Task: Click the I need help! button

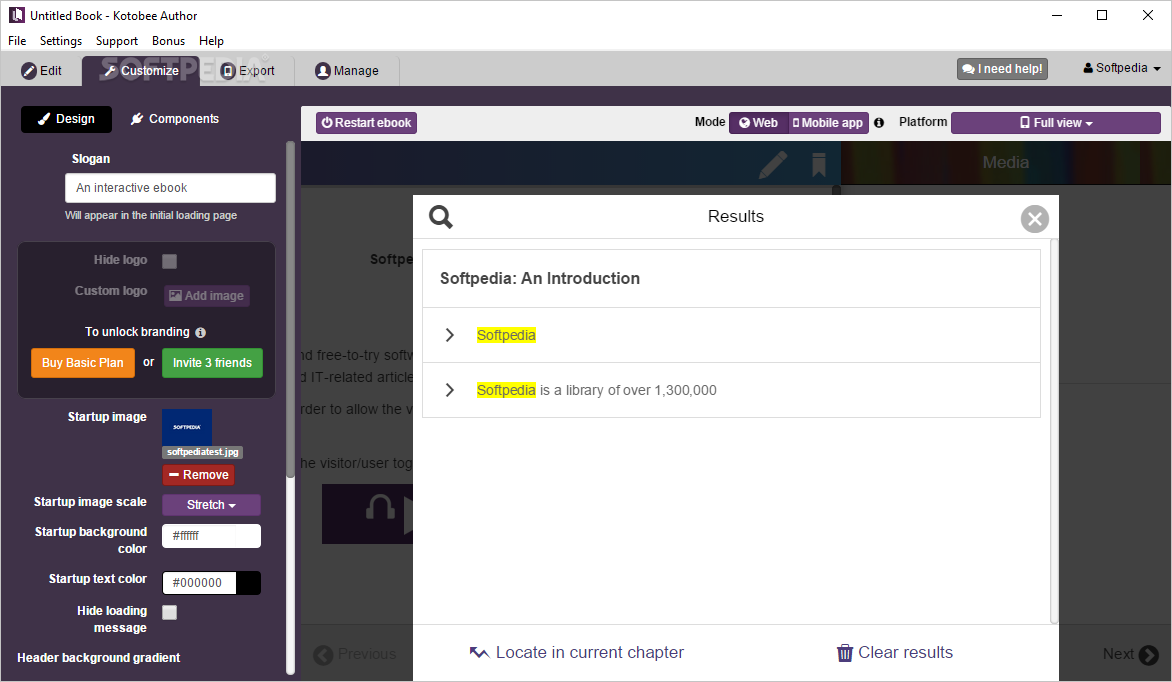Action: coord(1002,69)
